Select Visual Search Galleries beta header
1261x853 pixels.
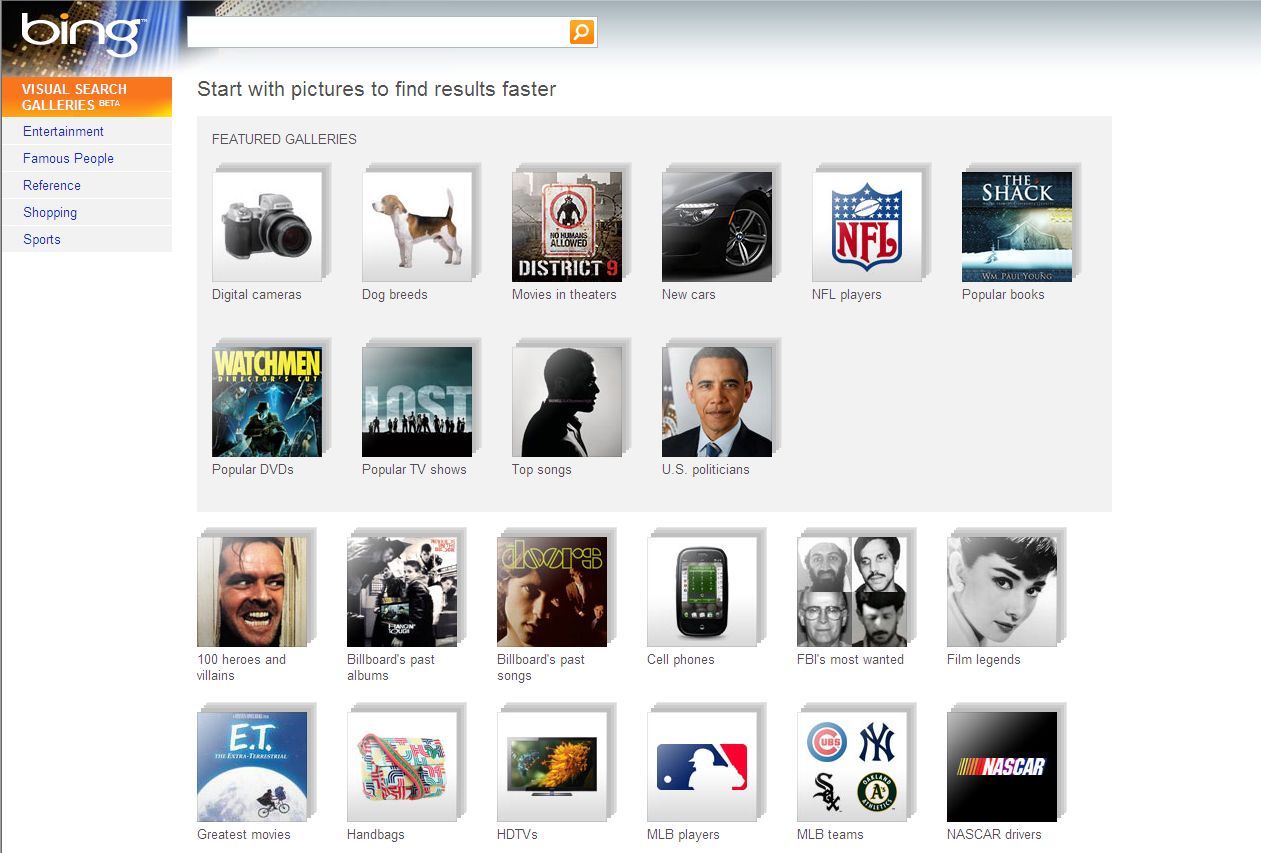(87, 97)
